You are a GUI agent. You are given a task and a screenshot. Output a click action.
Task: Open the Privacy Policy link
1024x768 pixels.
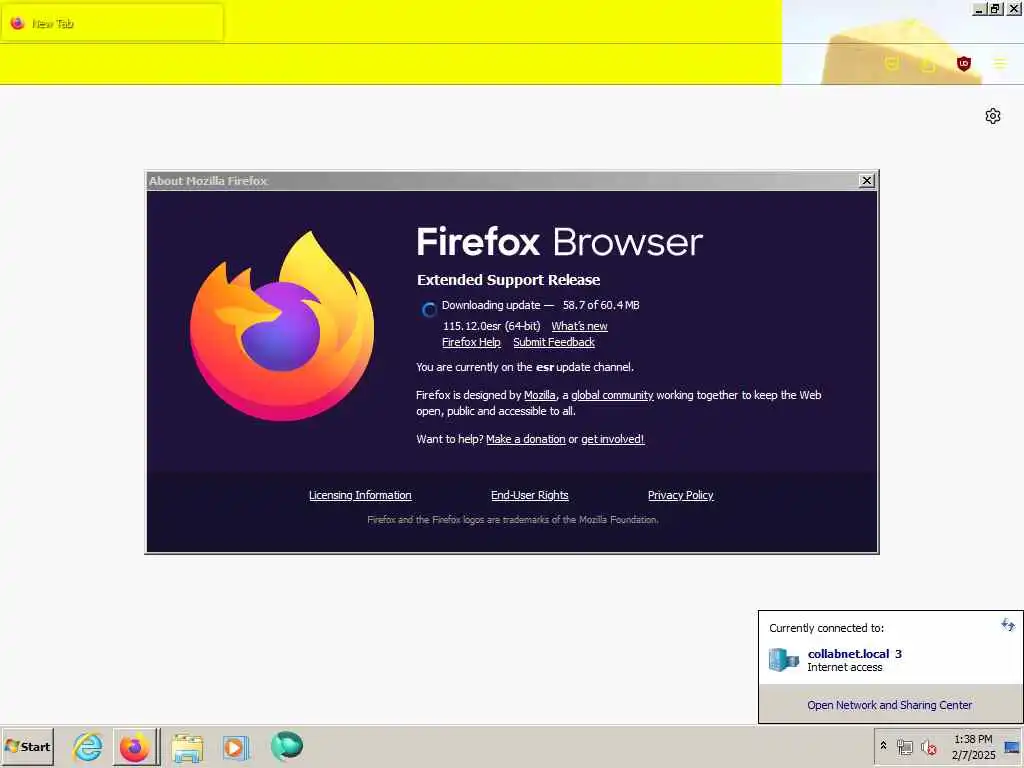coord(680,495)
